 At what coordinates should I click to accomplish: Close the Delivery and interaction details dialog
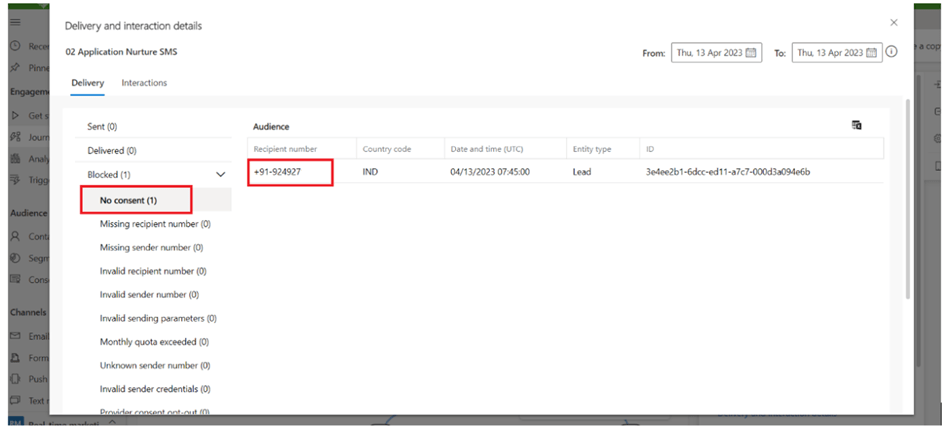[x=893, y=22]
